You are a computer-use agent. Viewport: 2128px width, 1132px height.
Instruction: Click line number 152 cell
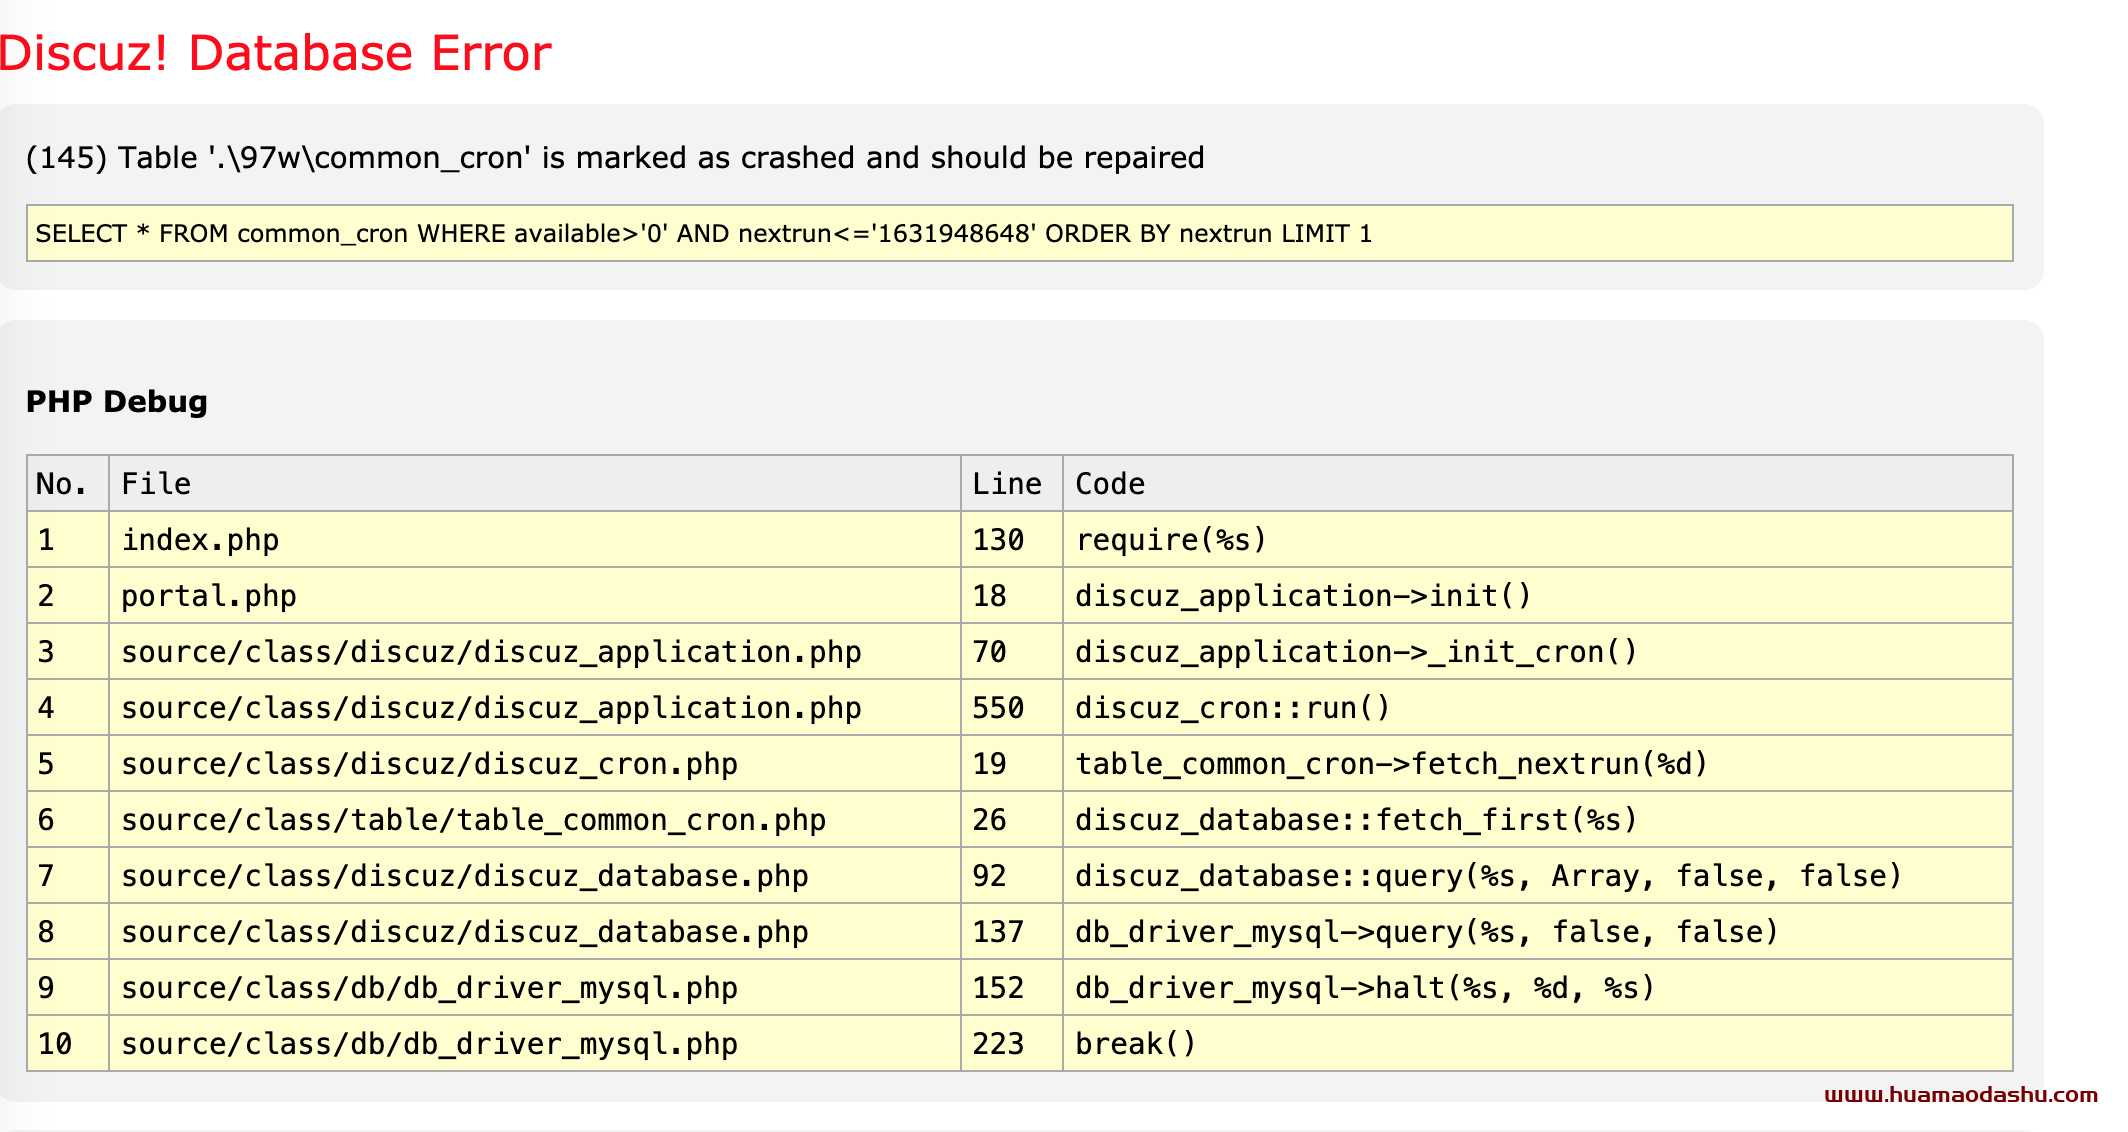[1011, 988]
